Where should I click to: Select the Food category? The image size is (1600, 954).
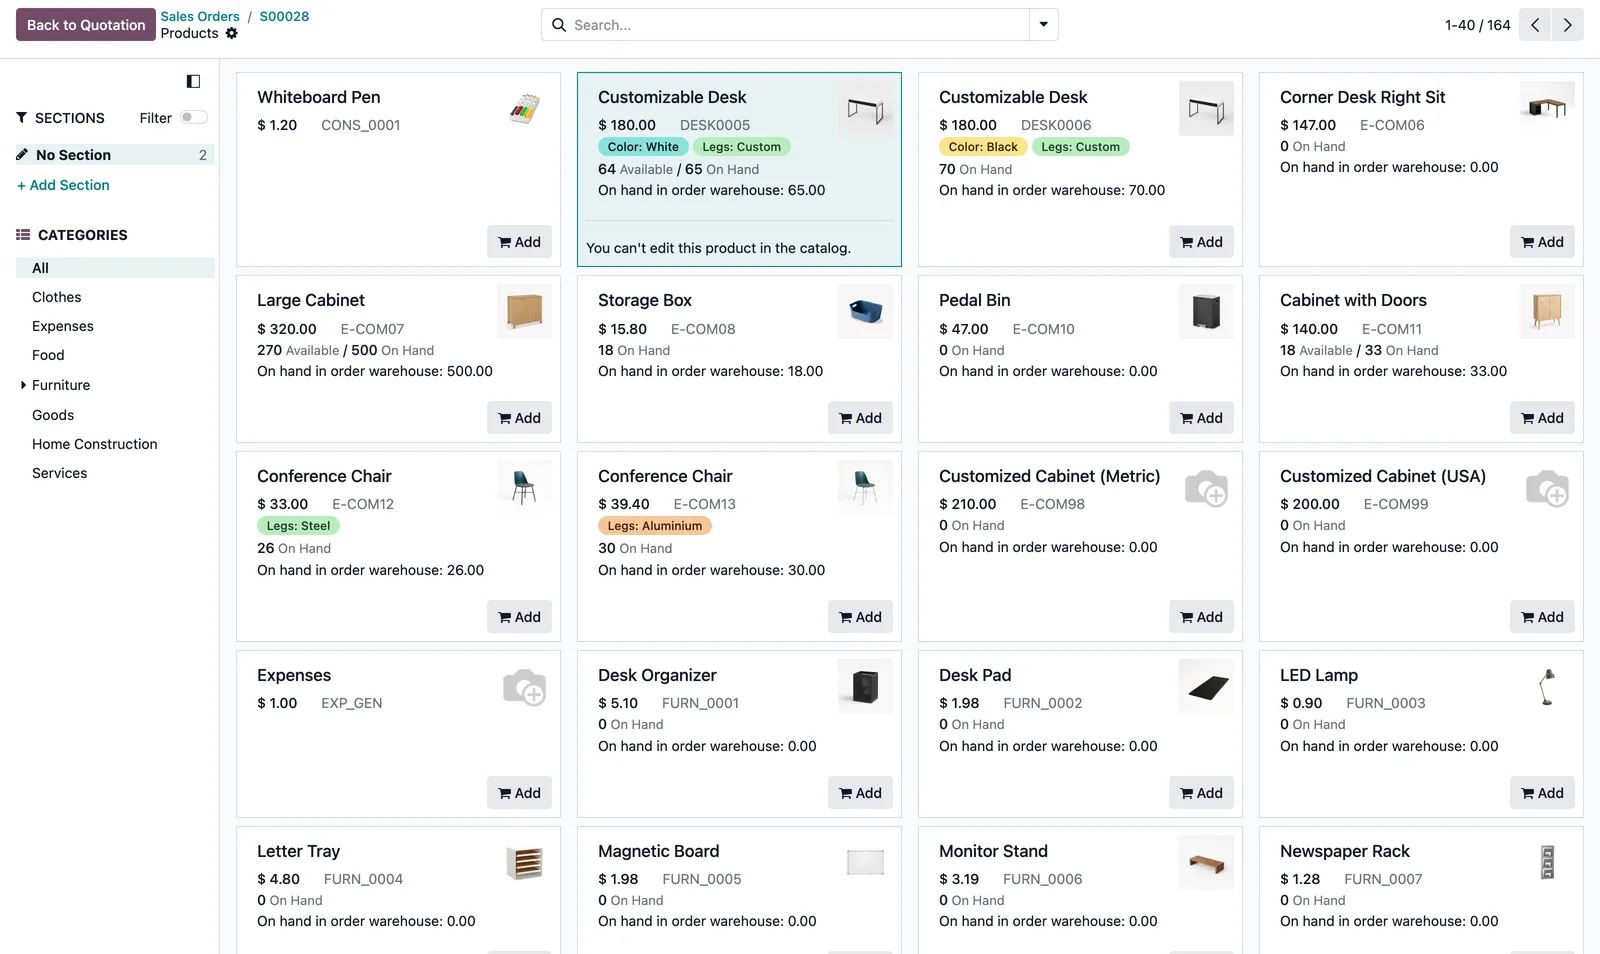point(48,355)
